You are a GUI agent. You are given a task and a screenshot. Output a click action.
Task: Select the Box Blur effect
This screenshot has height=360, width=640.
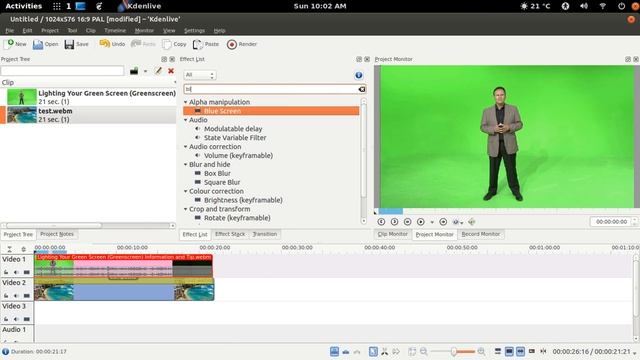(x=217, y=173)
